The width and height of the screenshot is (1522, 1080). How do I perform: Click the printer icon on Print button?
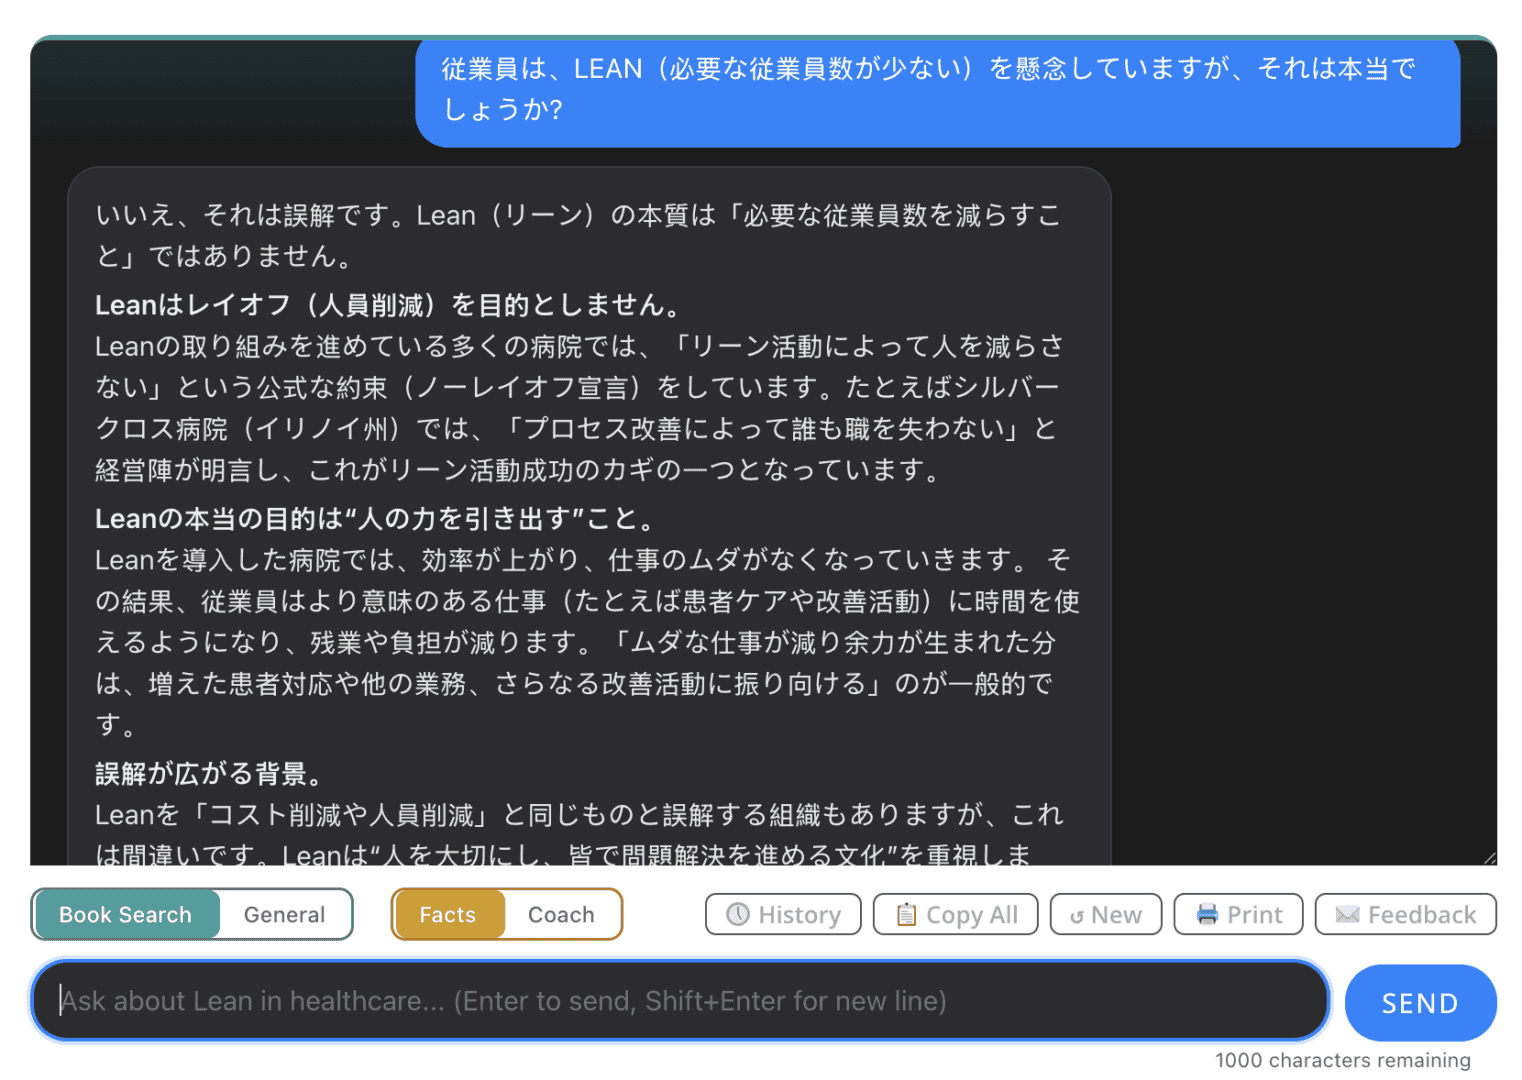1207,914
